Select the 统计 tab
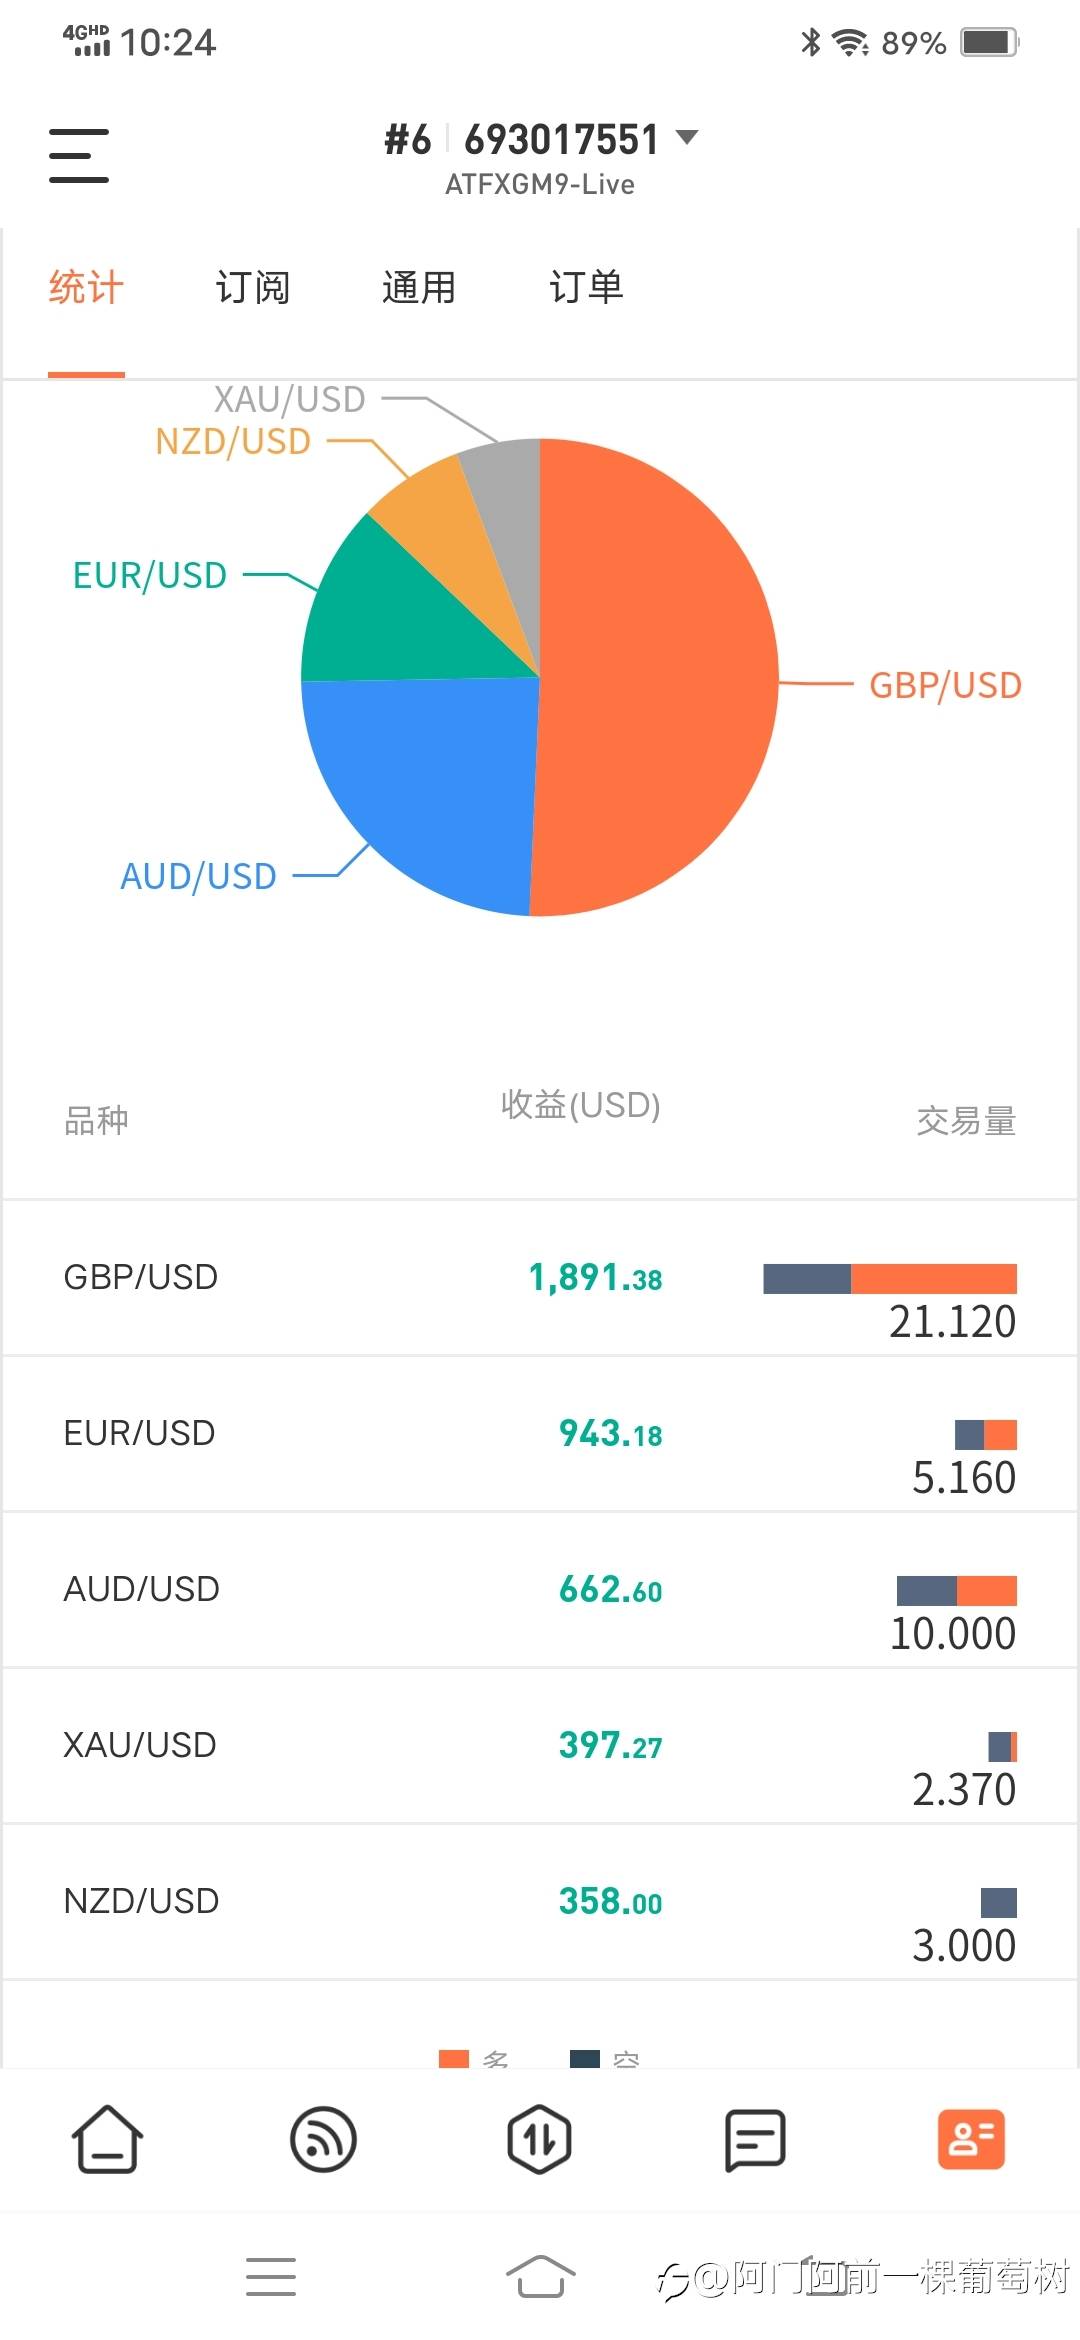Screen dimensions: 1080x2340 point(86,288)
